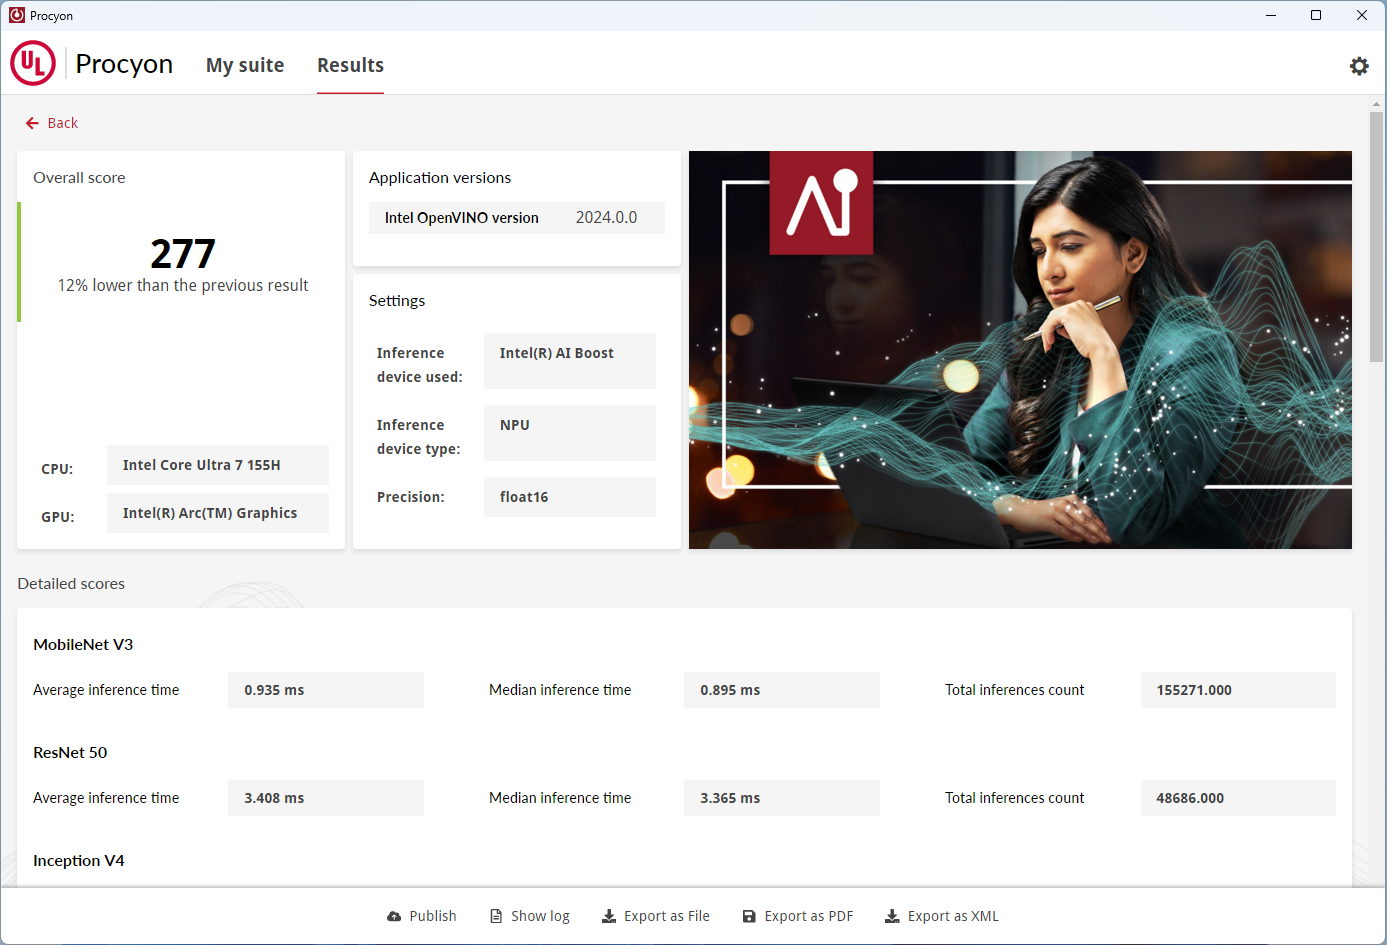Click the Procyon title bar app icon
The image size is (1387, 945).
pyautogui.click(x=17, y=15)
